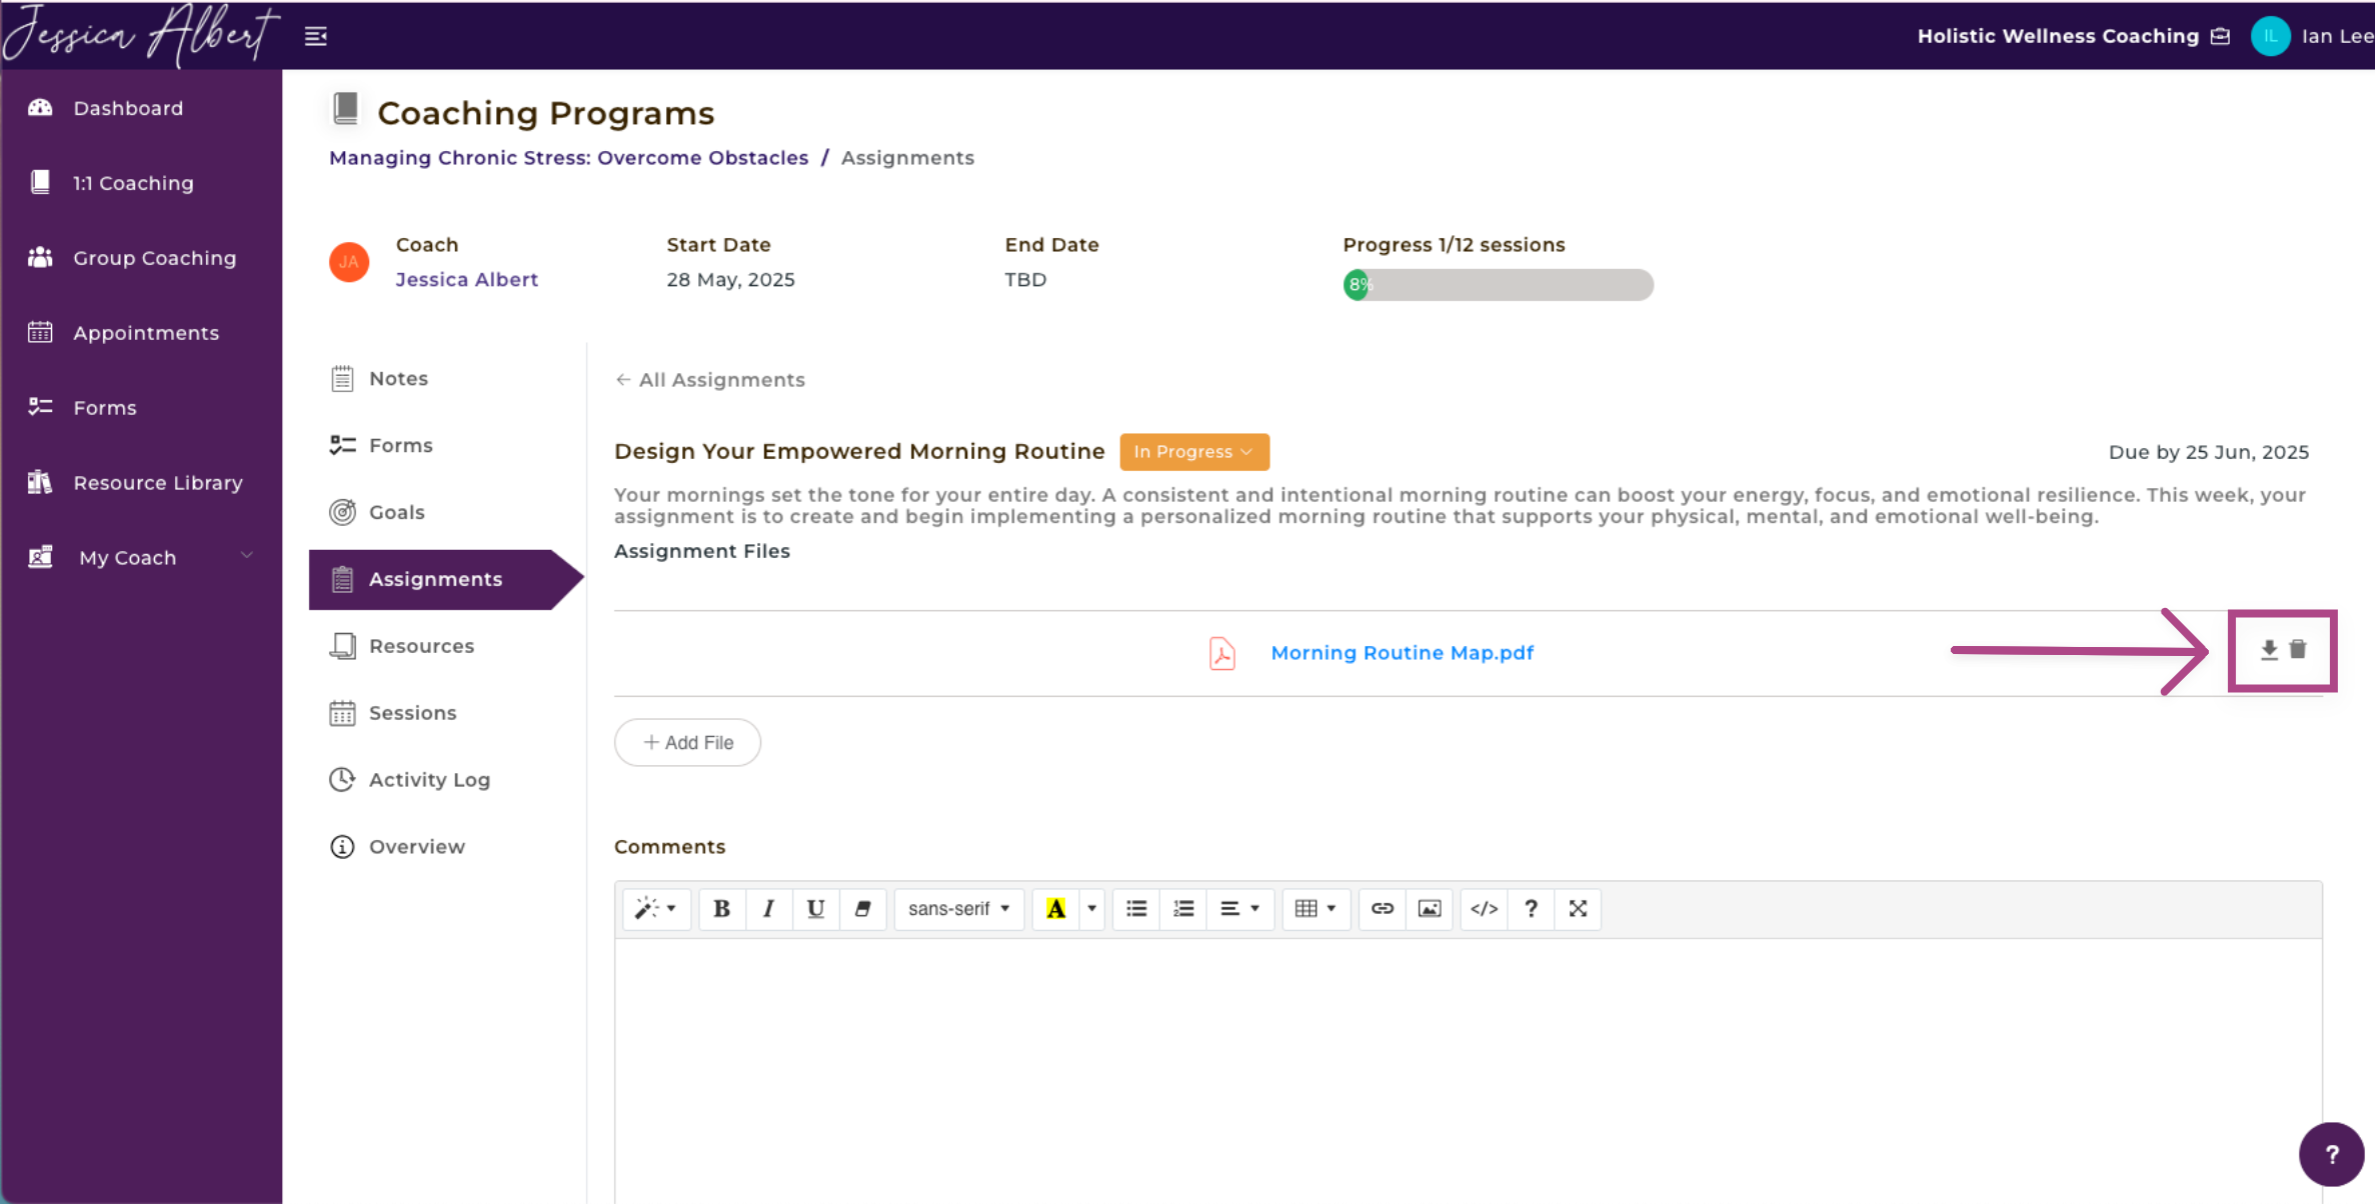Select the Assignments tab

pos(446,580)
